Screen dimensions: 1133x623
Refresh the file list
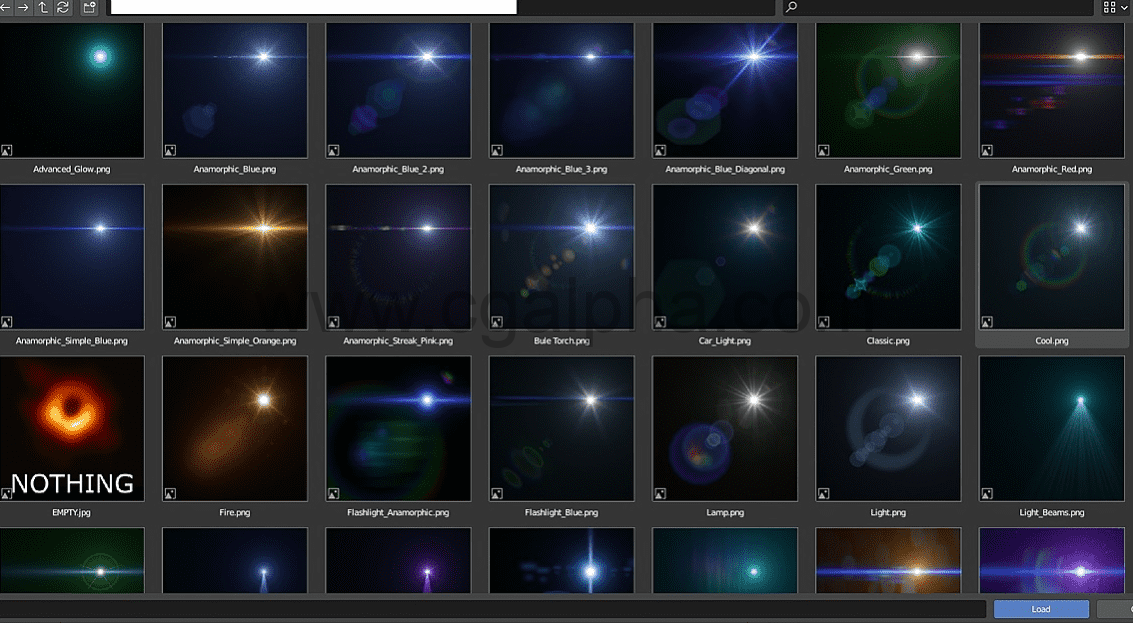click(x=63, y=7)
